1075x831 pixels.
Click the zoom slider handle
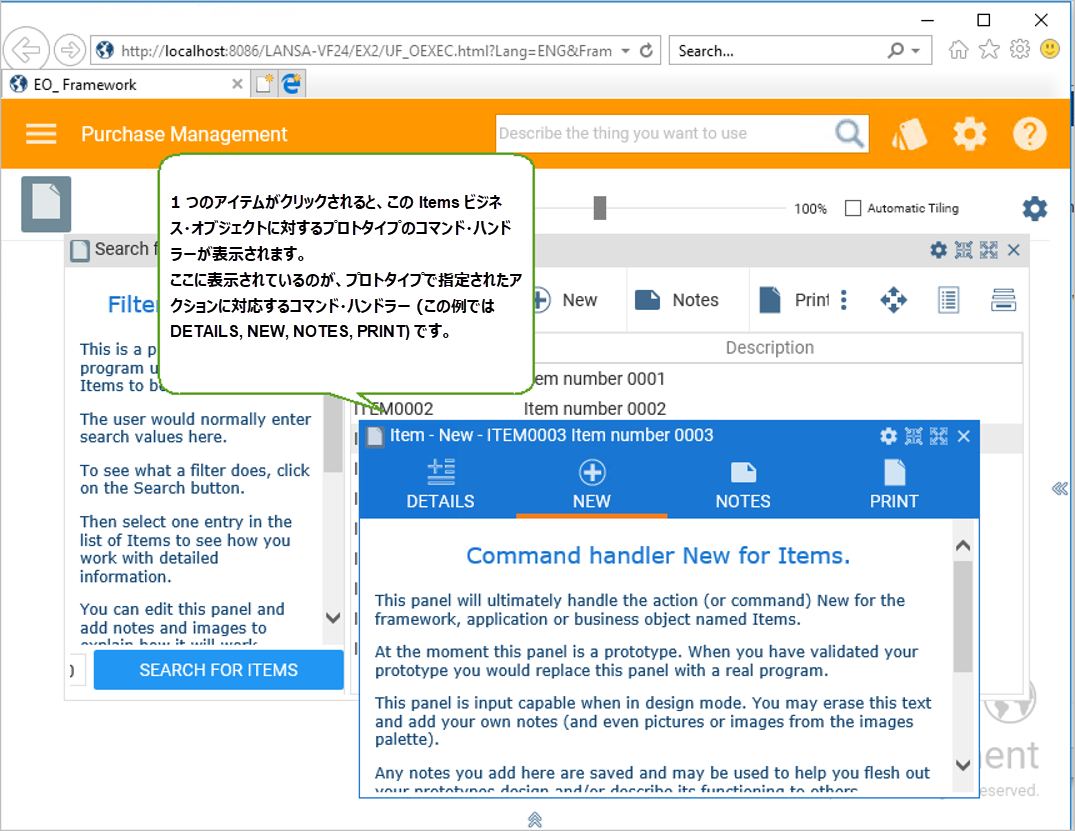point(600,208)
